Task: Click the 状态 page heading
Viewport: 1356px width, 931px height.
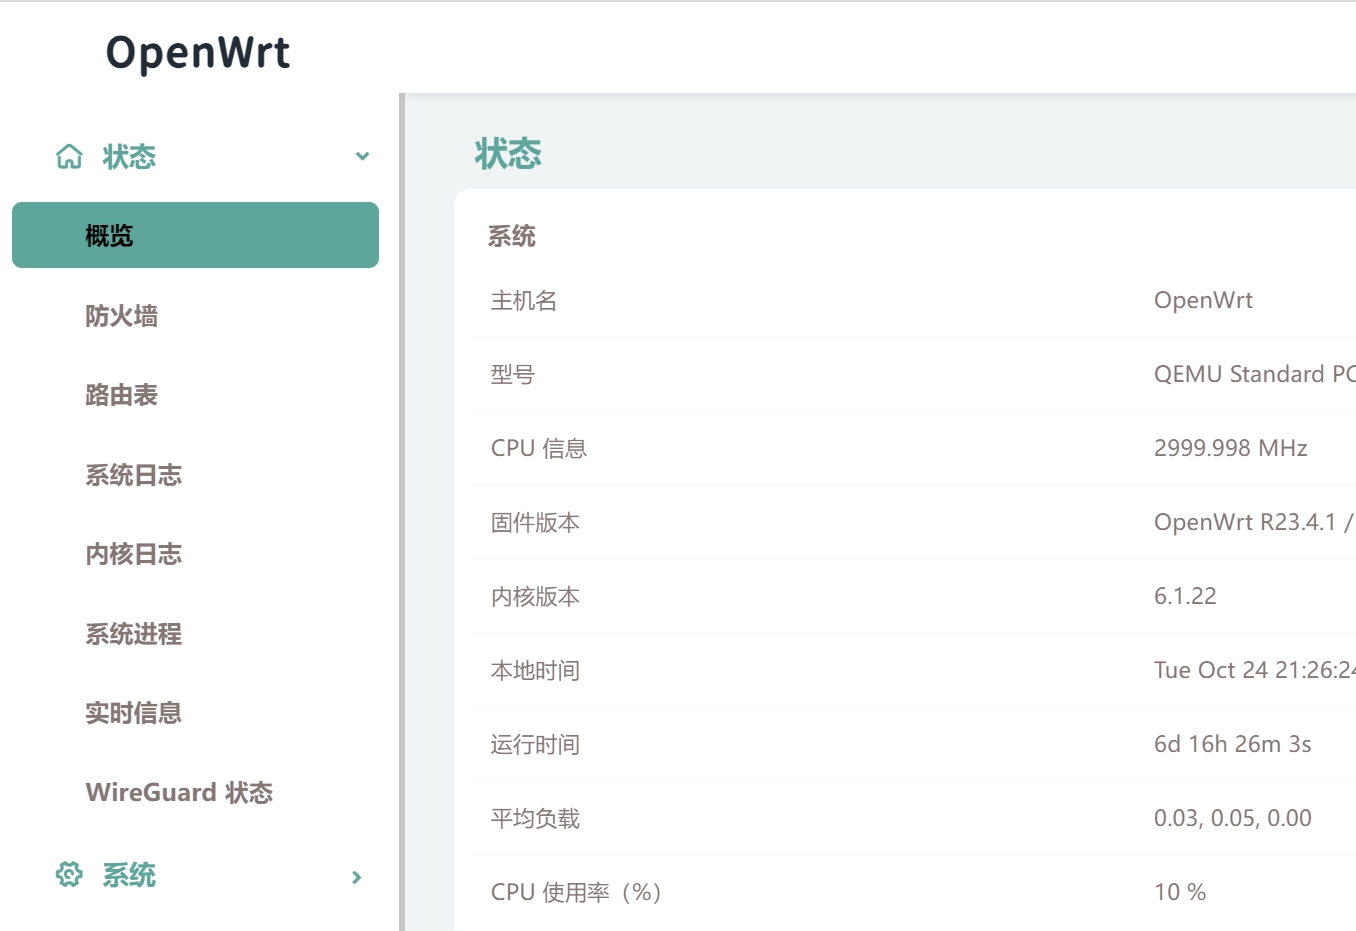Action: [x=508, y=154]
